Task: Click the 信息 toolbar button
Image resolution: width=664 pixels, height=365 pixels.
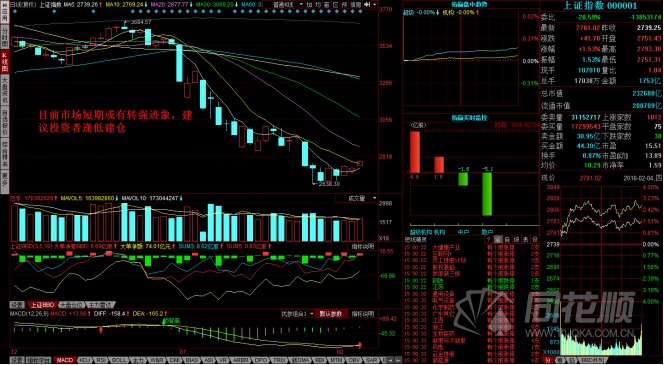Action: click(x=355, y=4)
